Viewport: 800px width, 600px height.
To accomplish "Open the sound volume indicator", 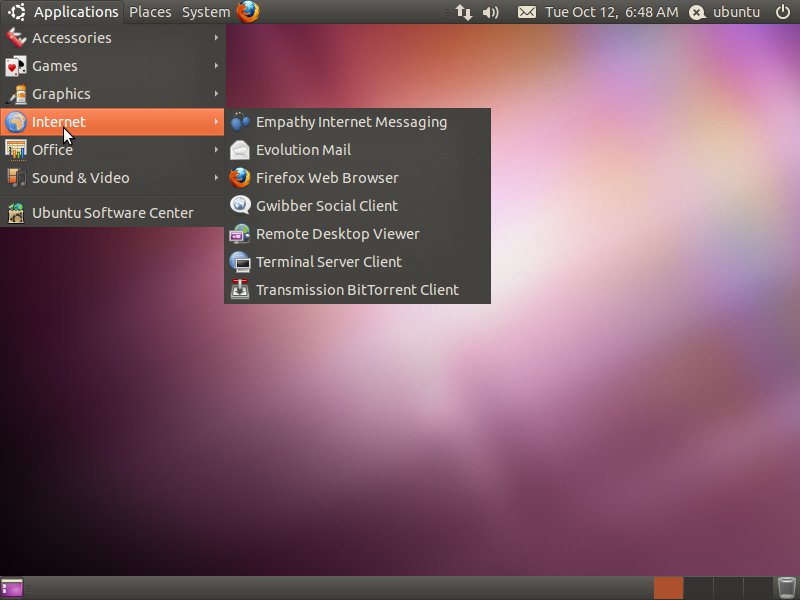I will point(490,12).
